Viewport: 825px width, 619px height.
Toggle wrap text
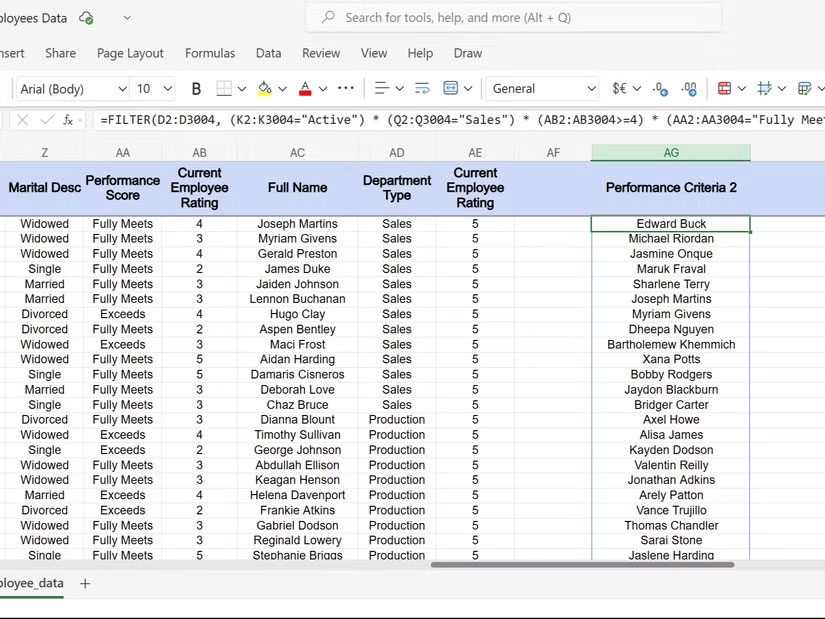[421, 89]
